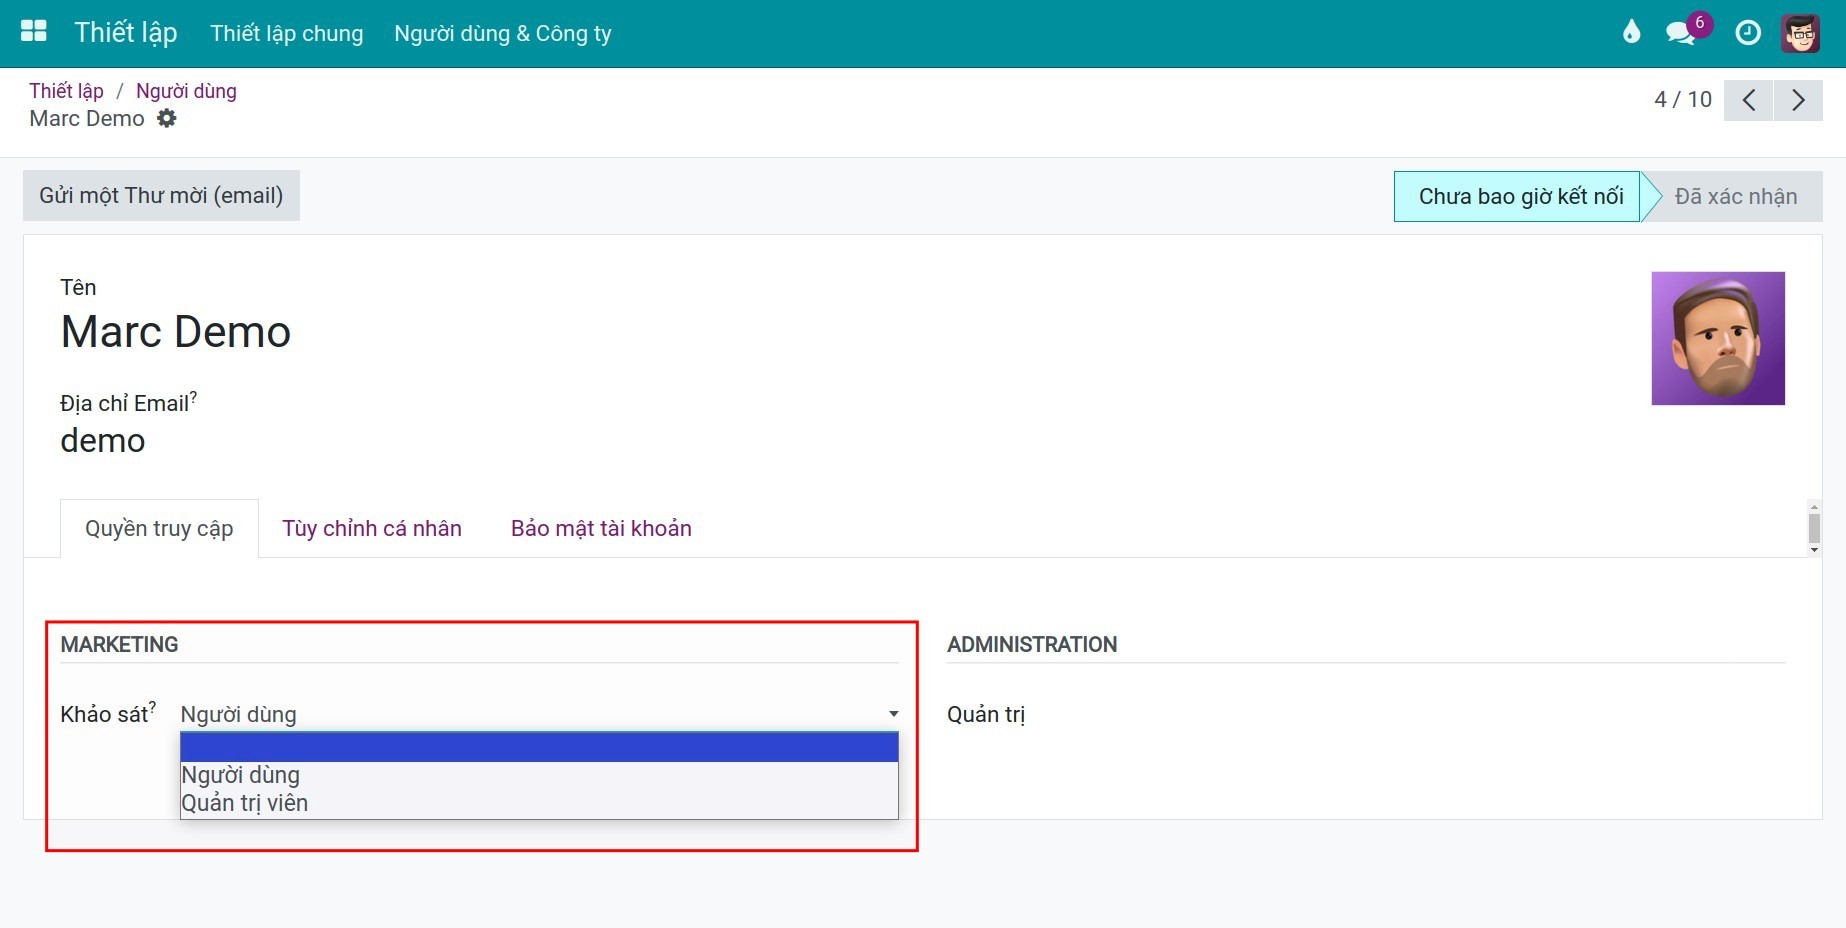The height and width of the screenshot is (928, 1846).
Task: Click the tab area scrollbar
Action: pos(1814,528)
